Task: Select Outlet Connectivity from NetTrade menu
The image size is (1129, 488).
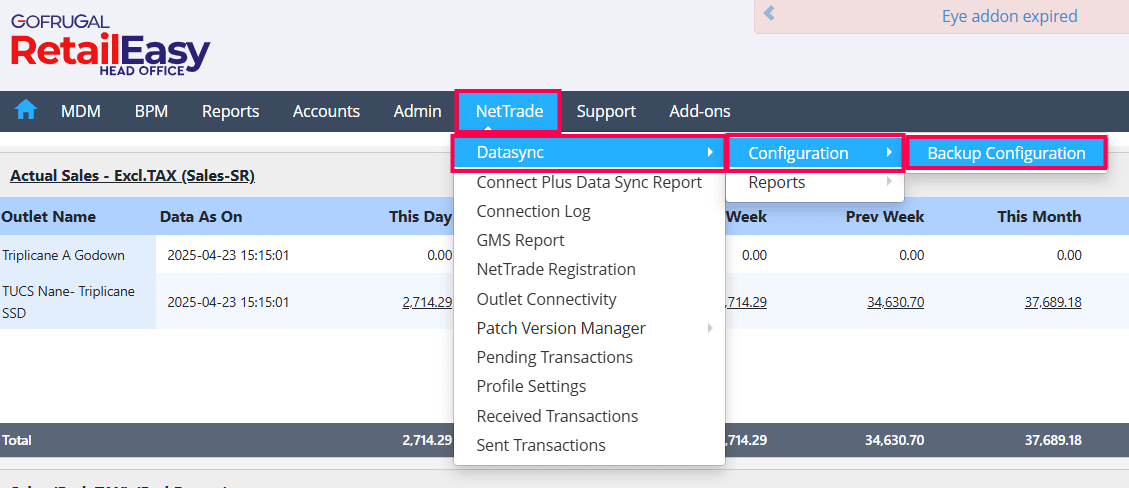Action: click(x=546, y=299)
